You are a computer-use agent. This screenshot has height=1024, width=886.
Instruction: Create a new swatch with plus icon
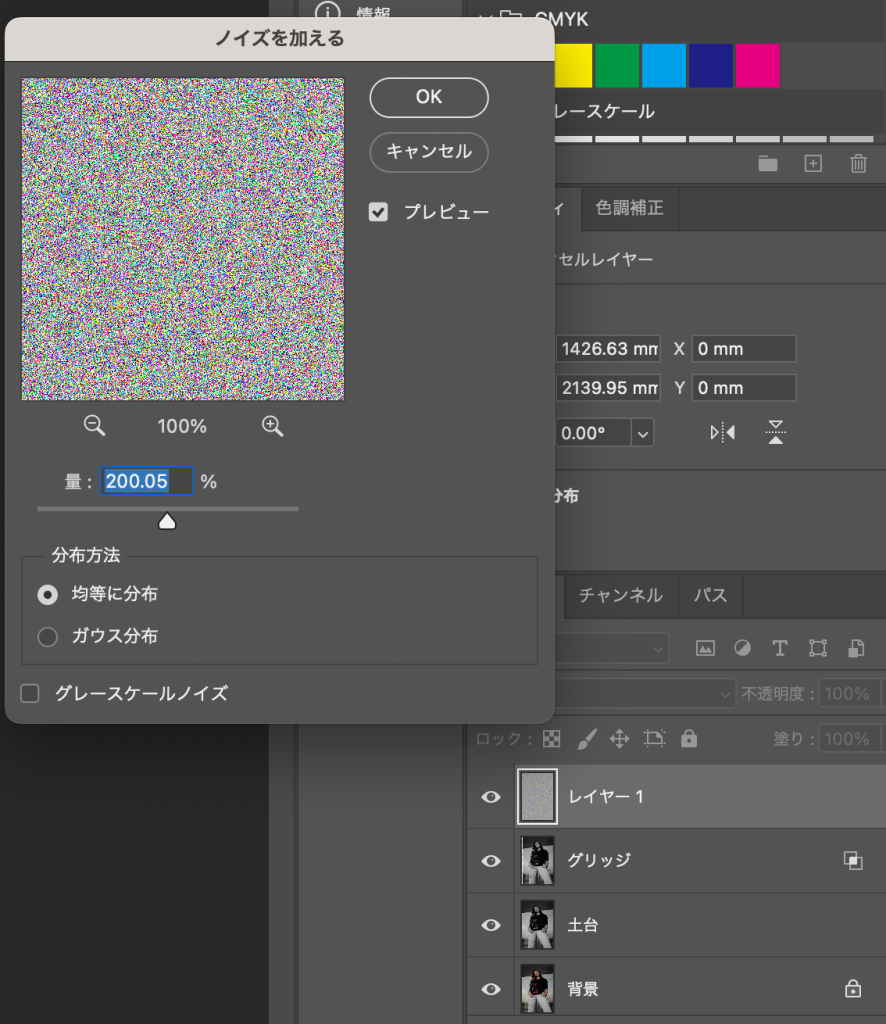pyautogui.click(x=813, y=164)
